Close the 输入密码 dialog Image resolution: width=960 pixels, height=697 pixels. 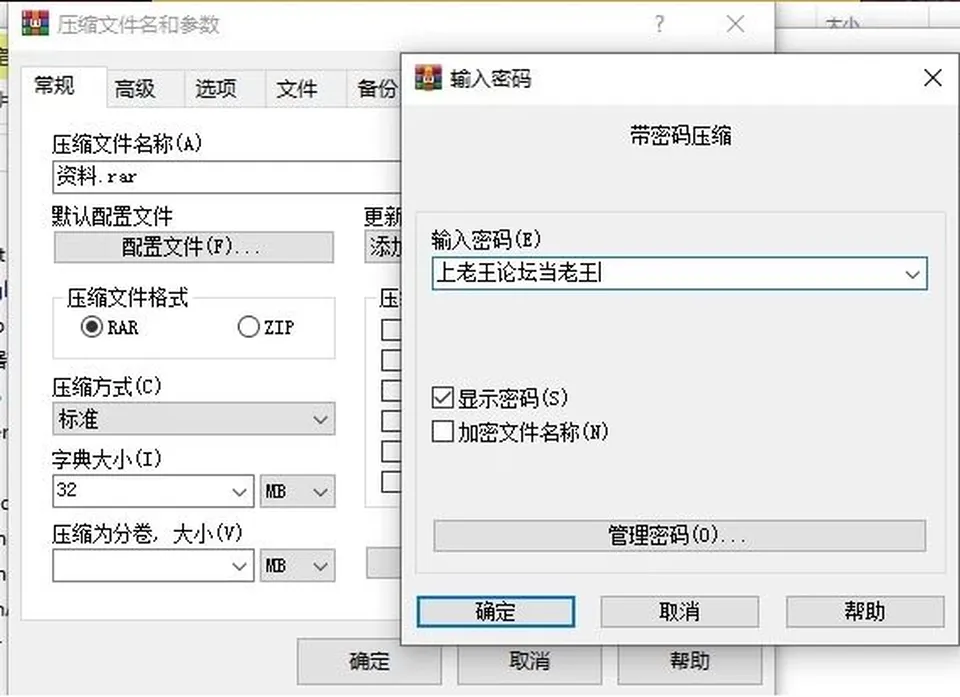pyautogui.click(x=932, y=78)
